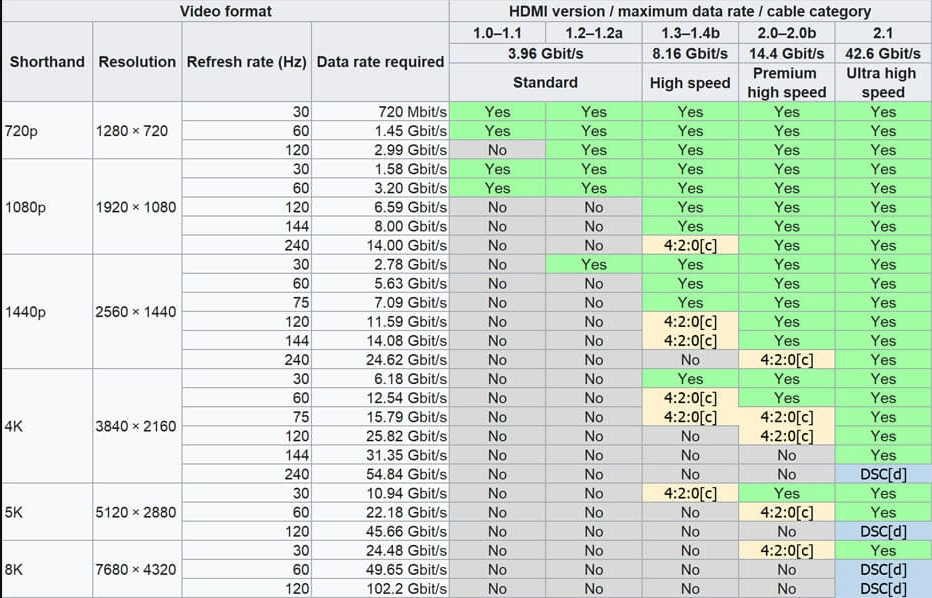Click the 2560 × 1440 resolution cell
Screen dimensions: 932x598
click(137, 312)
